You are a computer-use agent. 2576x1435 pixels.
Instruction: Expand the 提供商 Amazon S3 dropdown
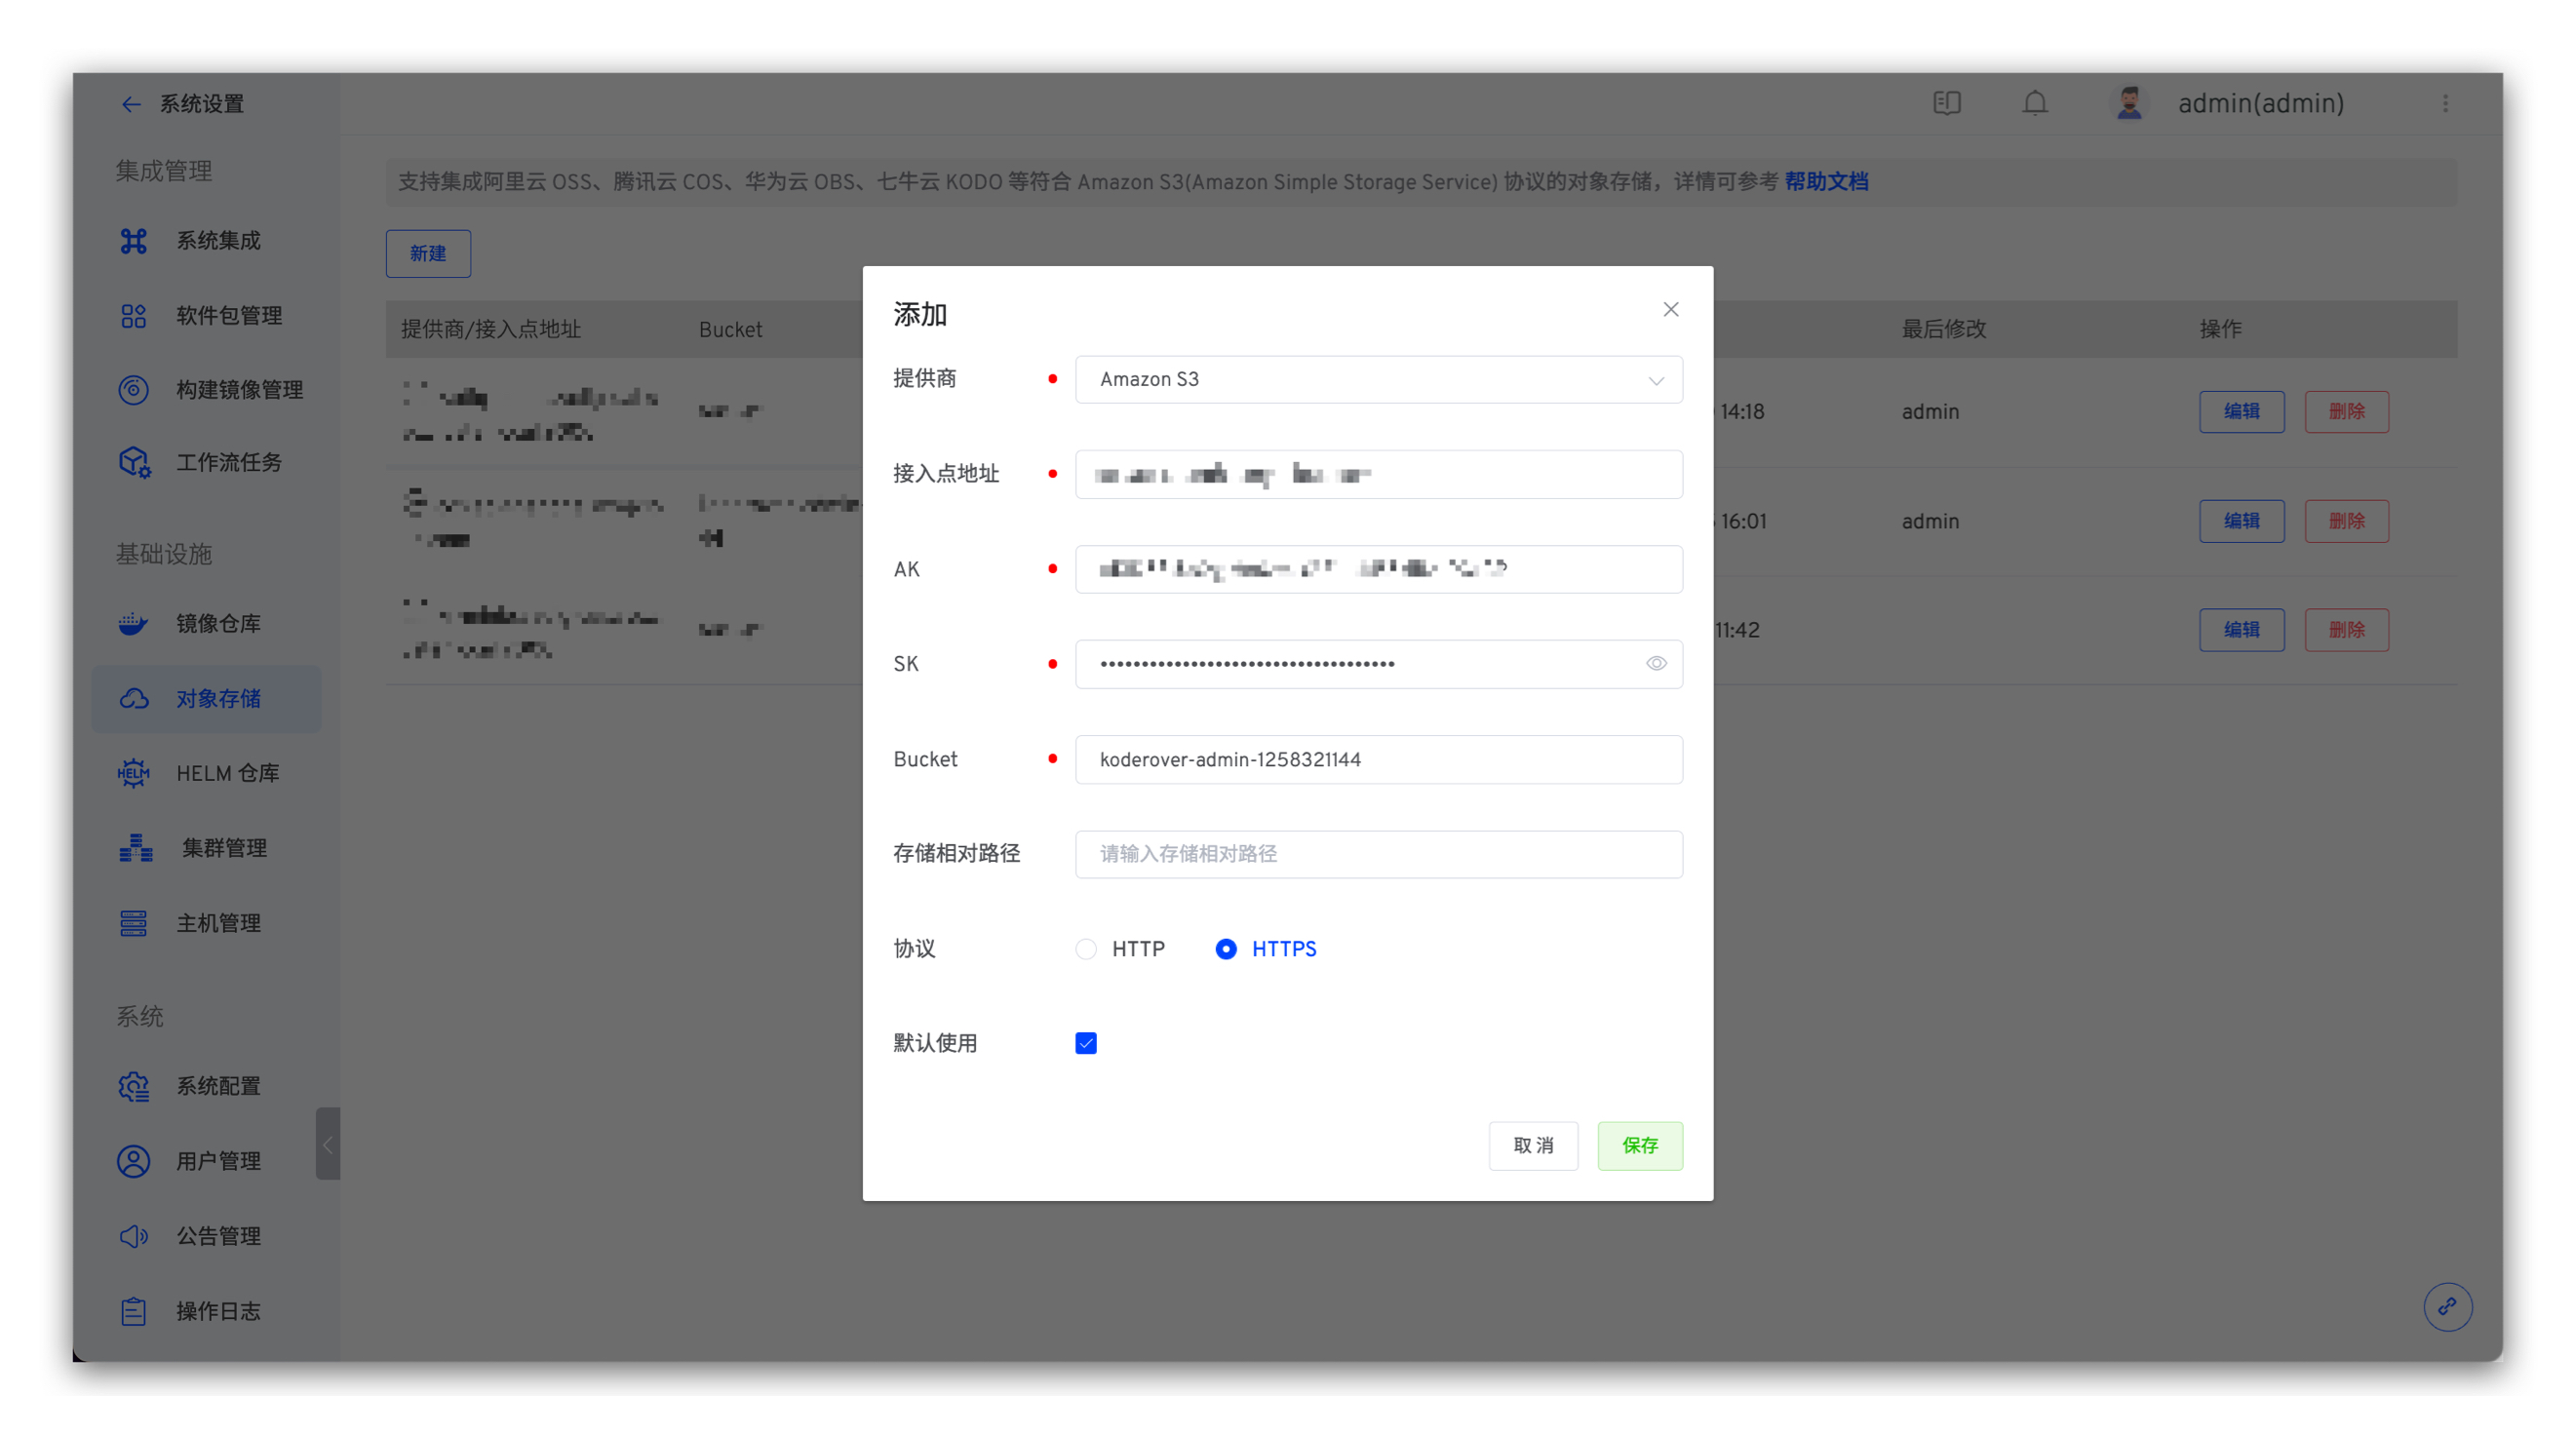[1378, 379]
